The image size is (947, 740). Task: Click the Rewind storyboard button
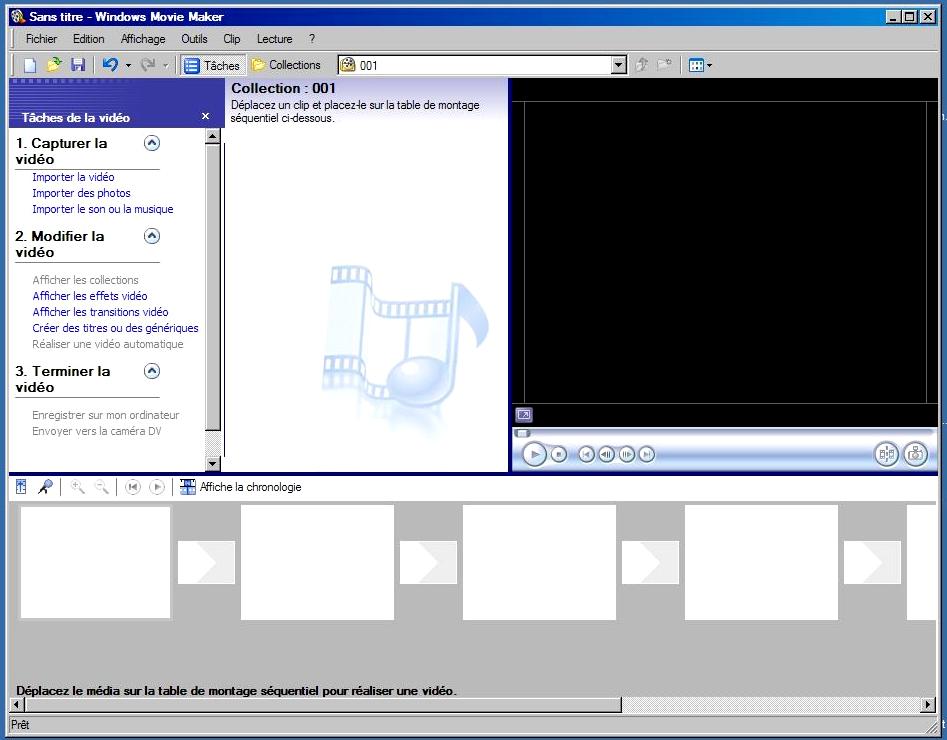point(133,487)
